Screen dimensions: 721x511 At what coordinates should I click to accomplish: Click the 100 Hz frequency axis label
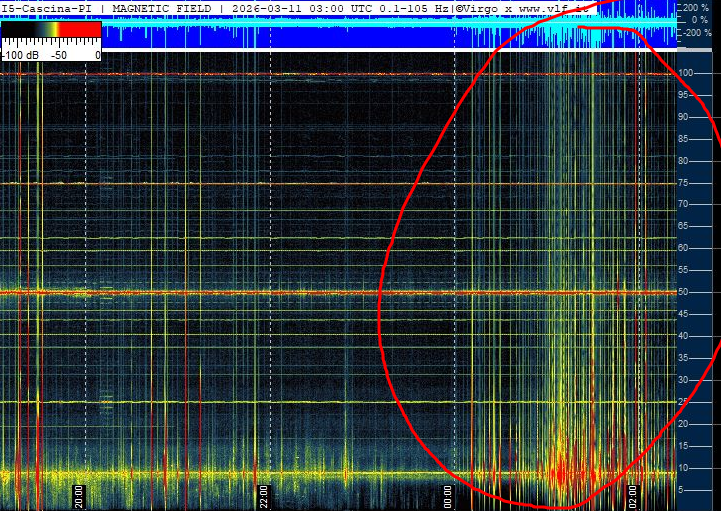coord(687,73)
